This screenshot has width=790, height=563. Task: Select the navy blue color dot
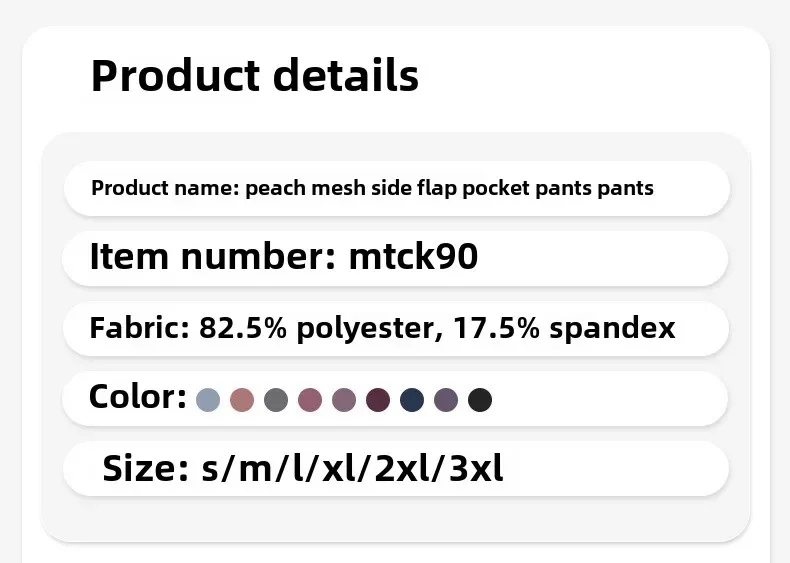pyautogui.click(x=412, y=400)
